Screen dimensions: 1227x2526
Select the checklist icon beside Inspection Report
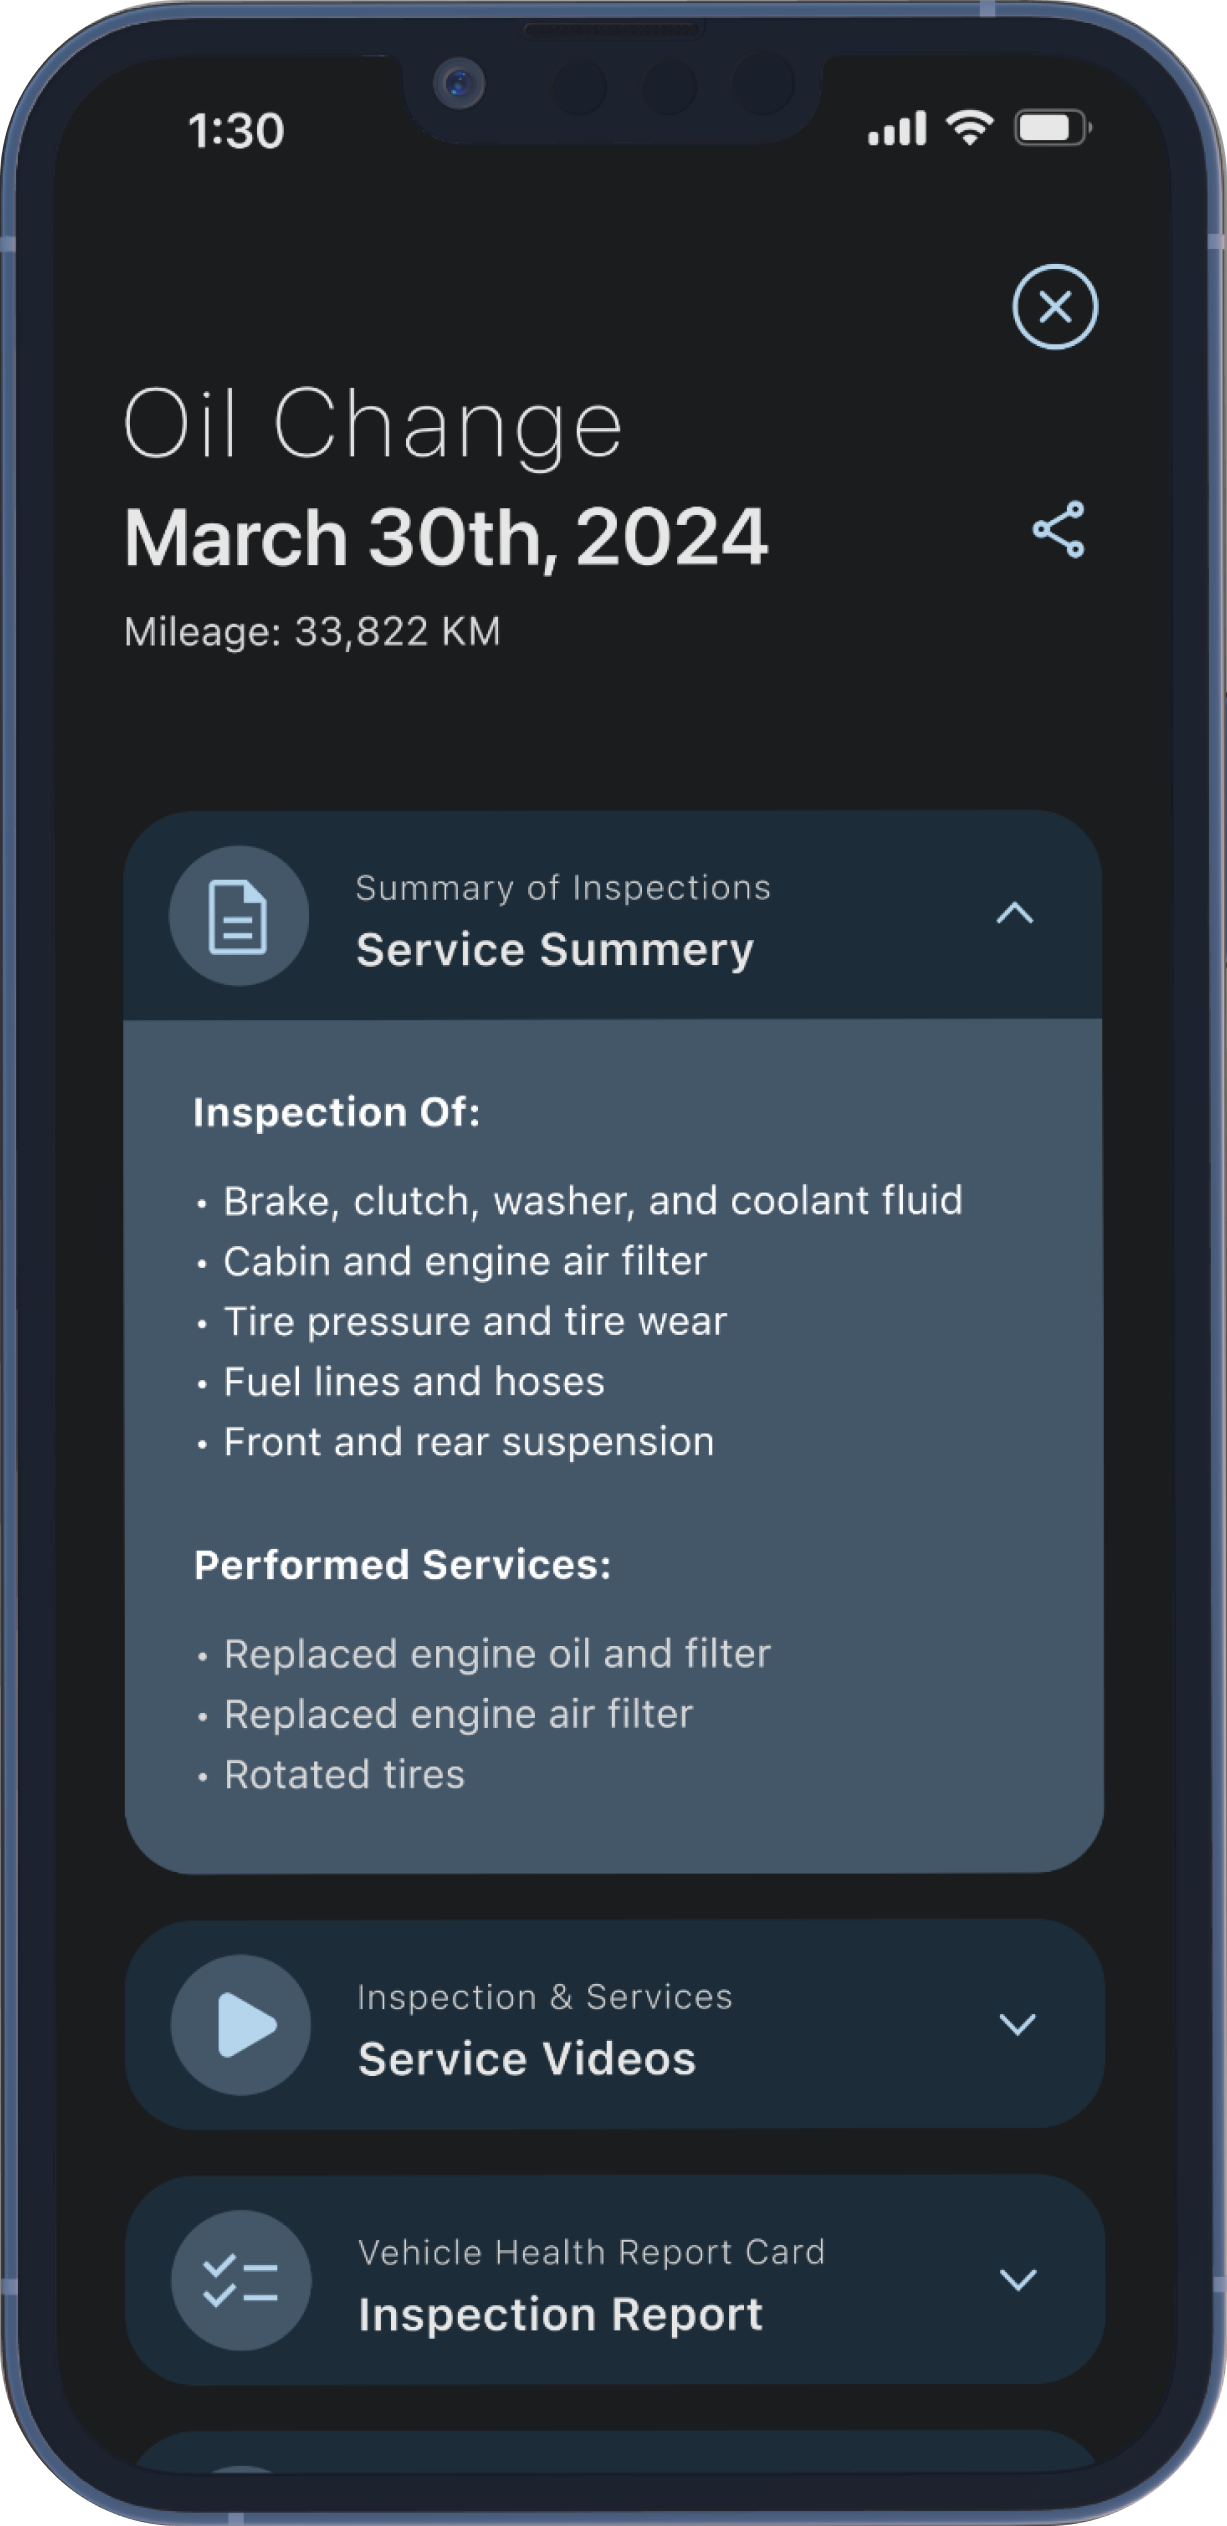239,2283
